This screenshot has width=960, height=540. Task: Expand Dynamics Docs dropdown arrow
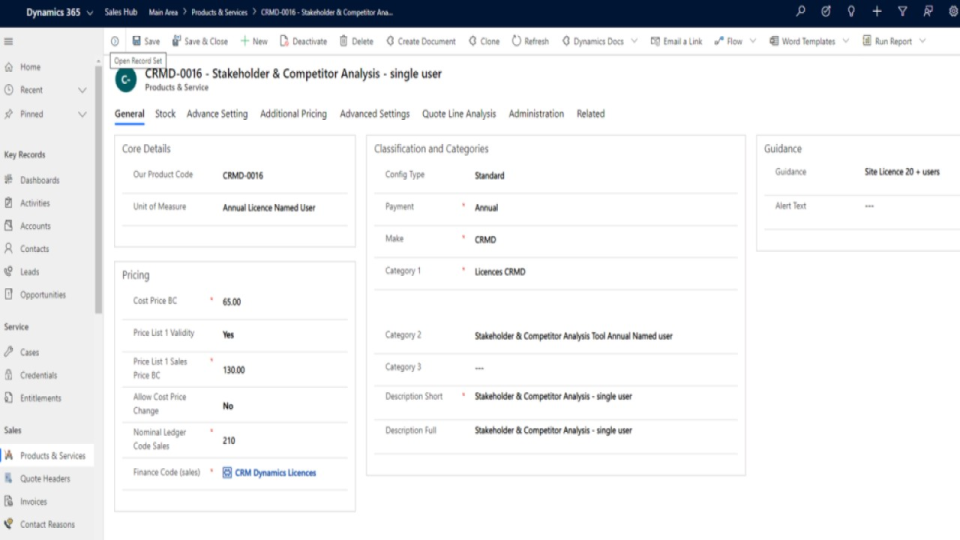point(634,41)
